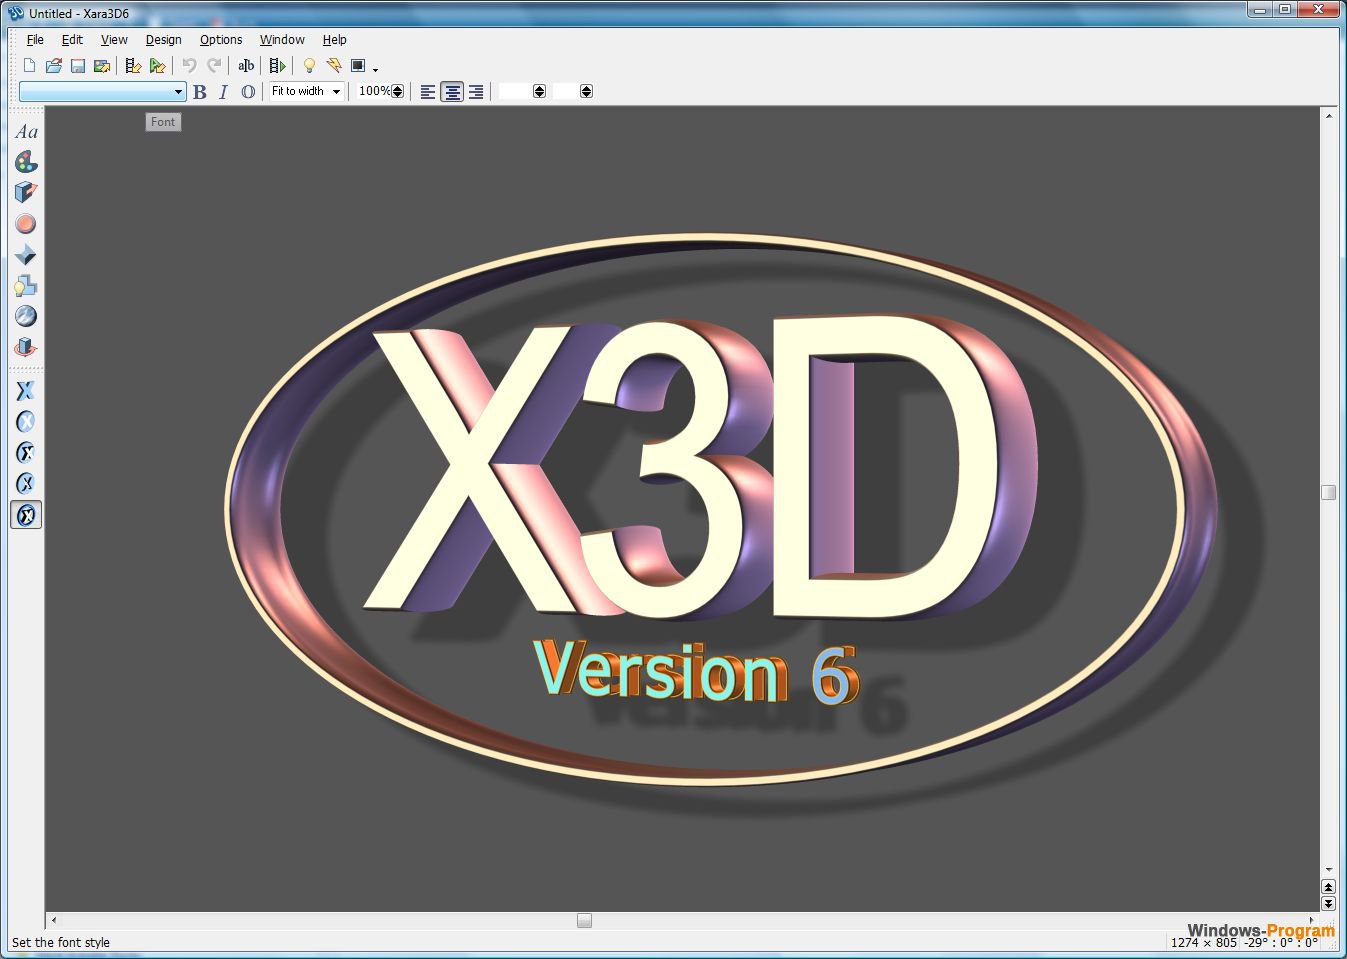Open the Color options palette icon
Screen dimensions: 1347x959
point(26,162)
